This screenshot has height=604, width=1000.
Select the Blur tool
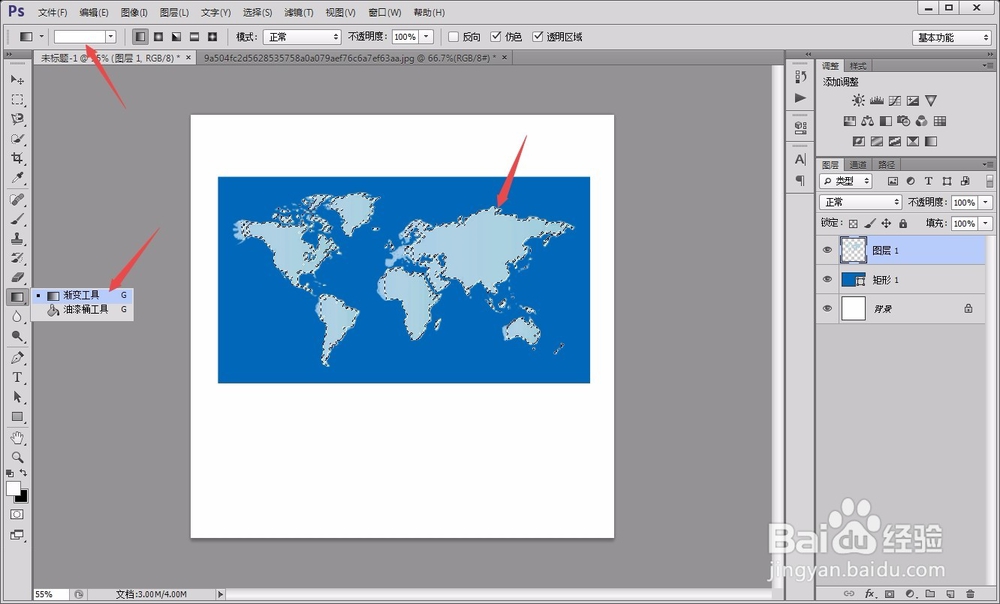(x=17, y=316)
